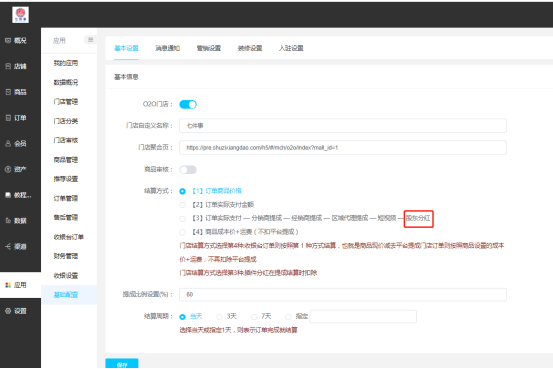553x369 pixels.
Task: Select settlement option 【4】商品成本价+运费
Action: click(x=182, y=232)
